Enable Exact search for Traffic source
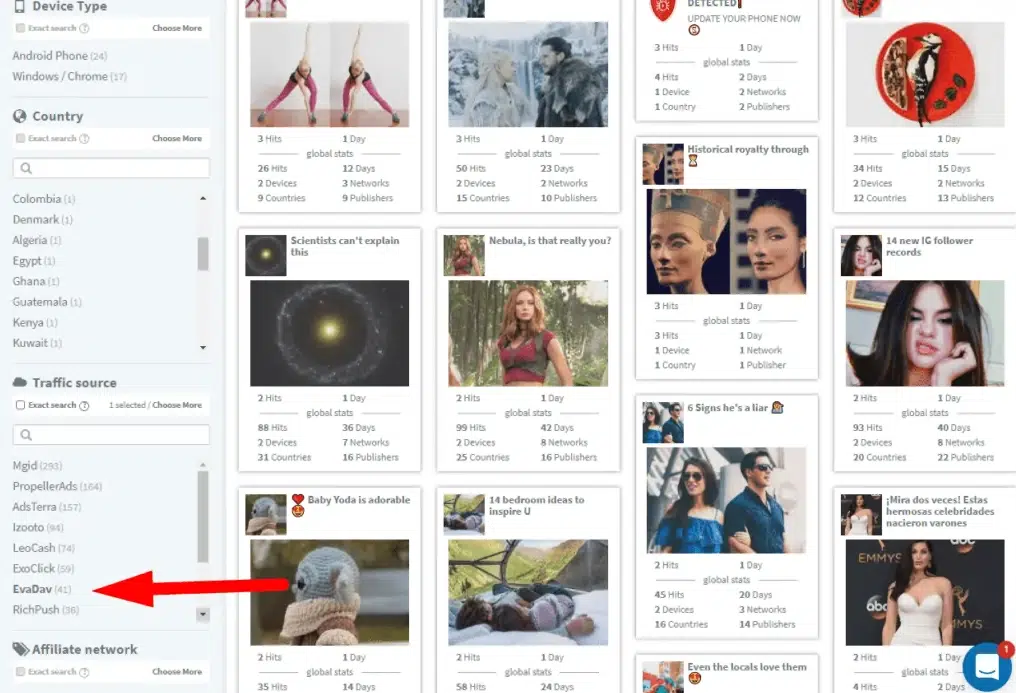This screenshot has height=693, width=1016. click(20, 406)
